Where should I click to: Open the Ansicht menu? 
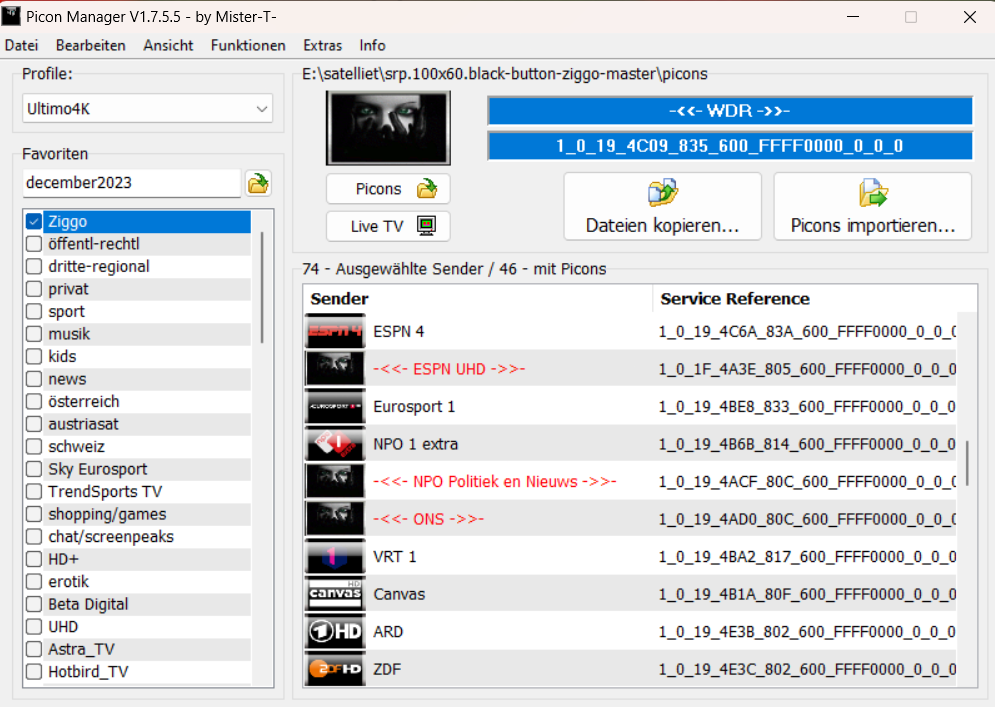tap(168, 45)
